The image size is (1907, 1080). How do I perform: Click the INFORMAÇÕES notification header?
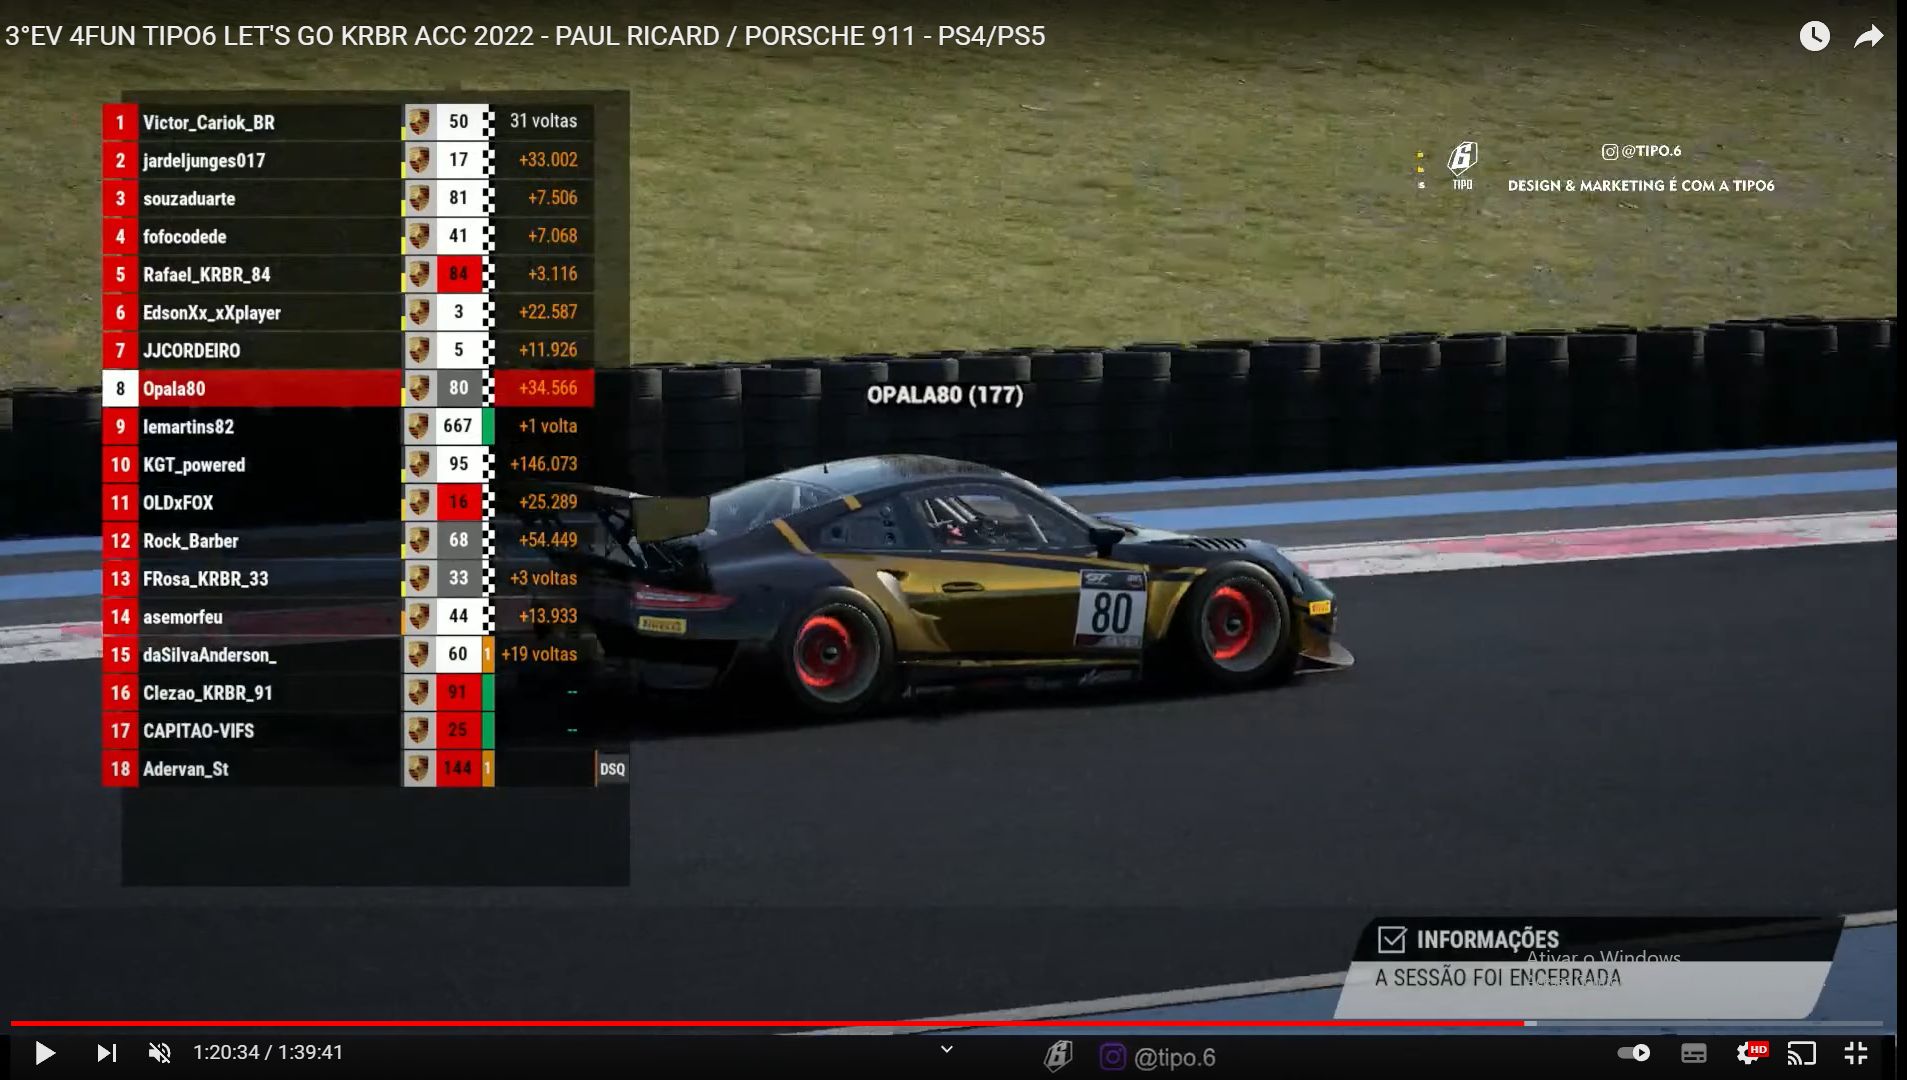tap(1487, 939)
